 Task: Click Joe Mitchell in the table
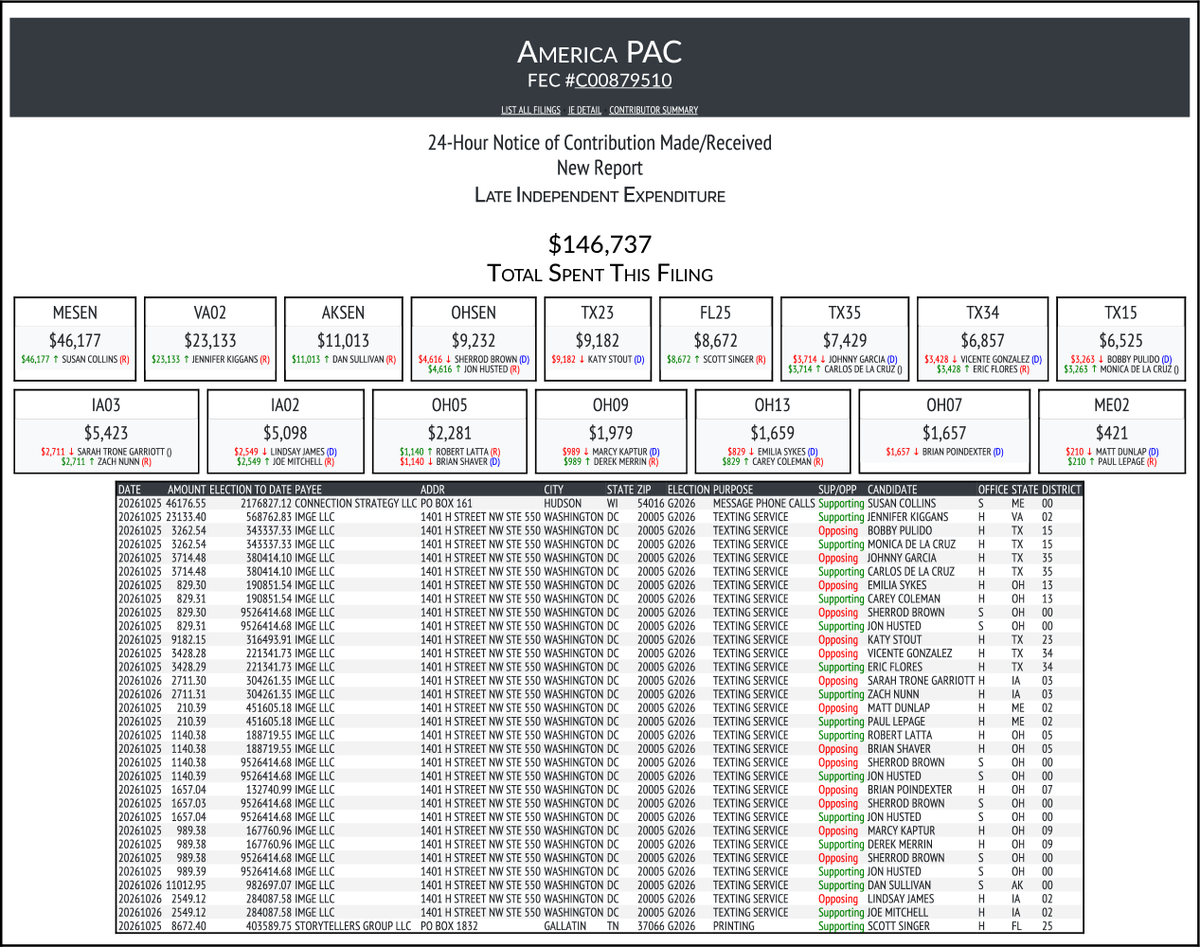898,912
